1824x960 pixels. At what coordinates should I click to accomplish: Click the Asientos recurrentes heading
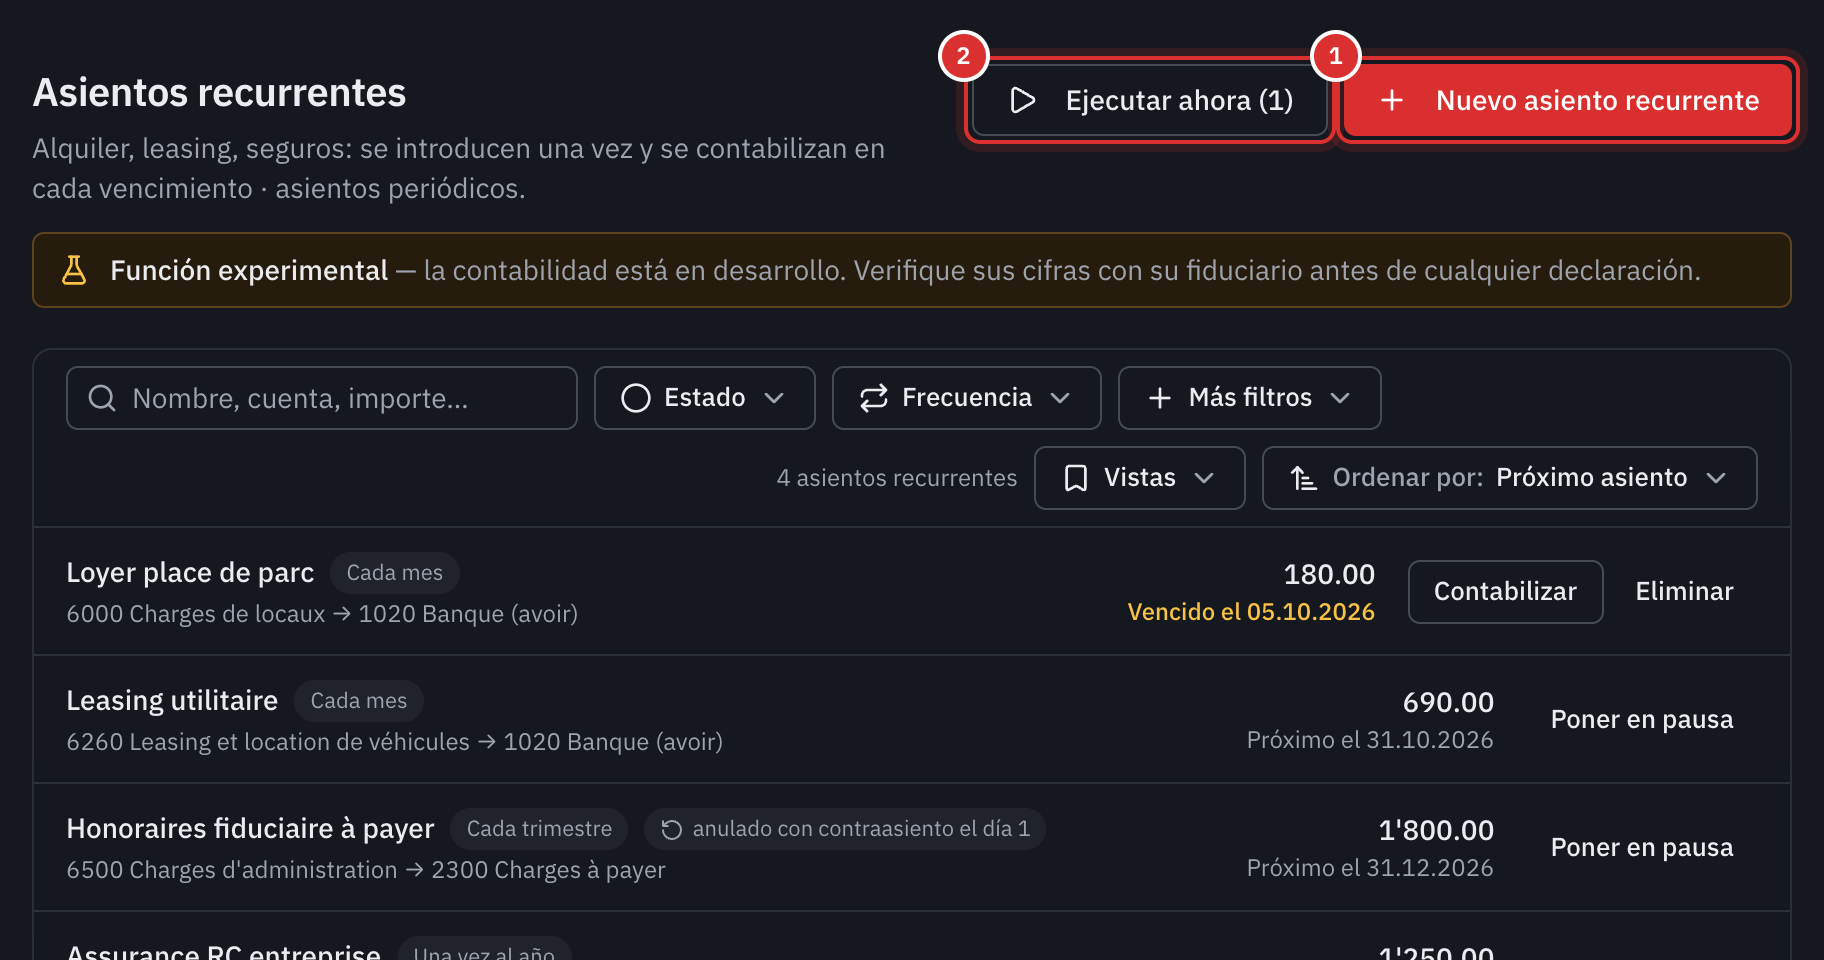219,93
